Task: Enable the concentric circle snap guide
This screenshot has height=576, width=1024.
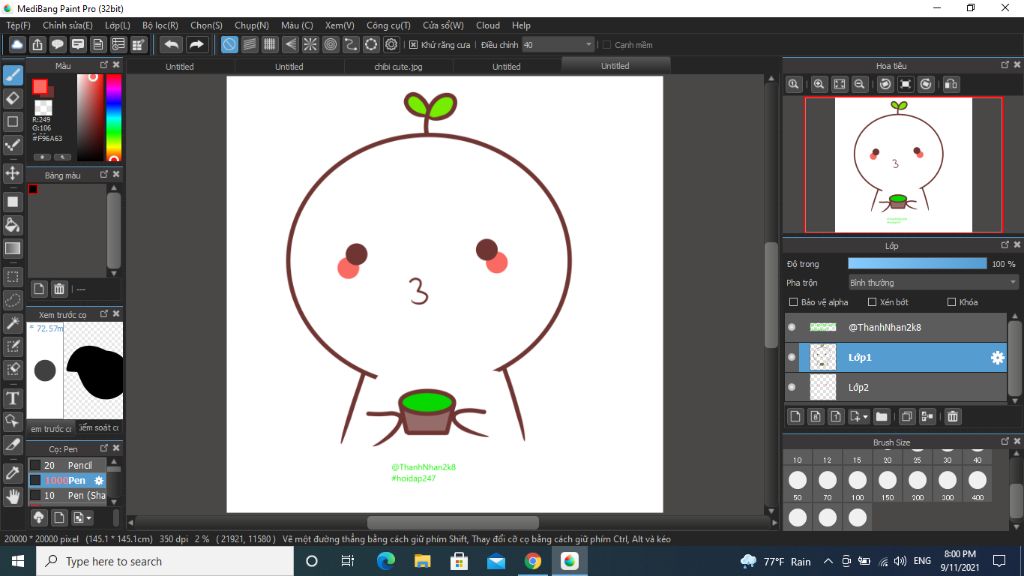Action: 330,44
